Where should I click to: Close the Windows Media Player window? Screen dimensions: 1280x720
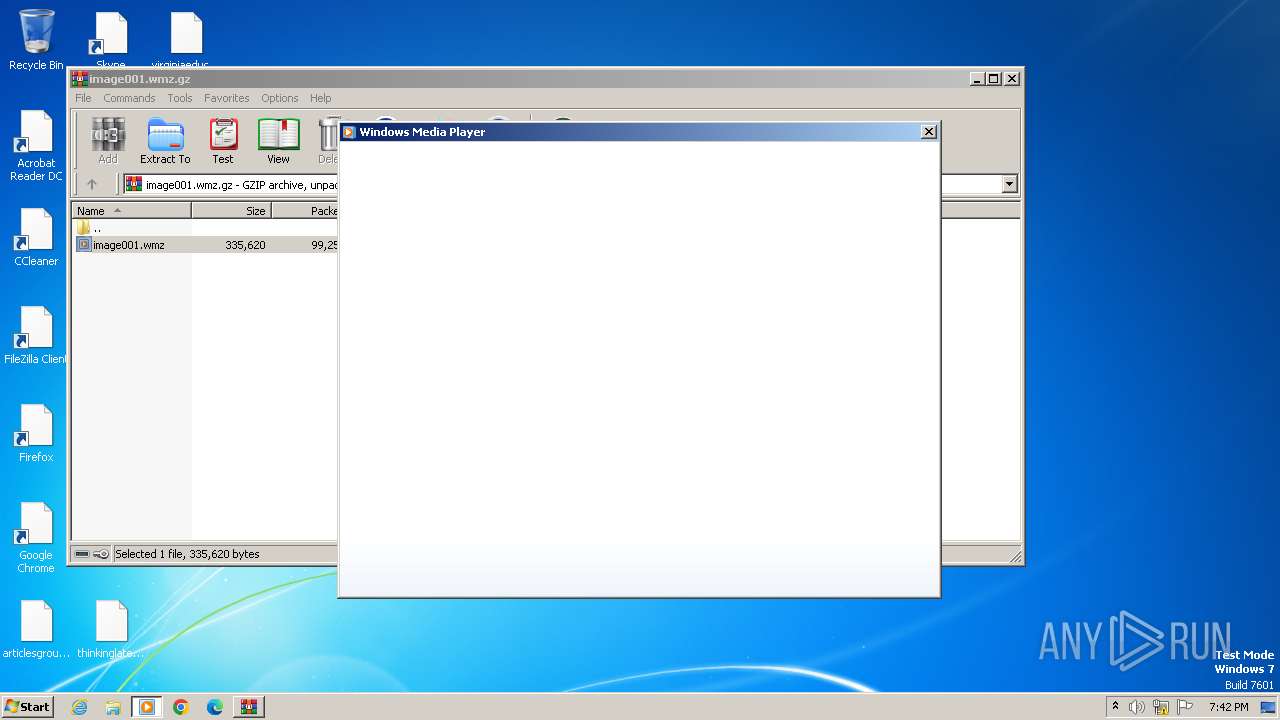click(928, 131)
